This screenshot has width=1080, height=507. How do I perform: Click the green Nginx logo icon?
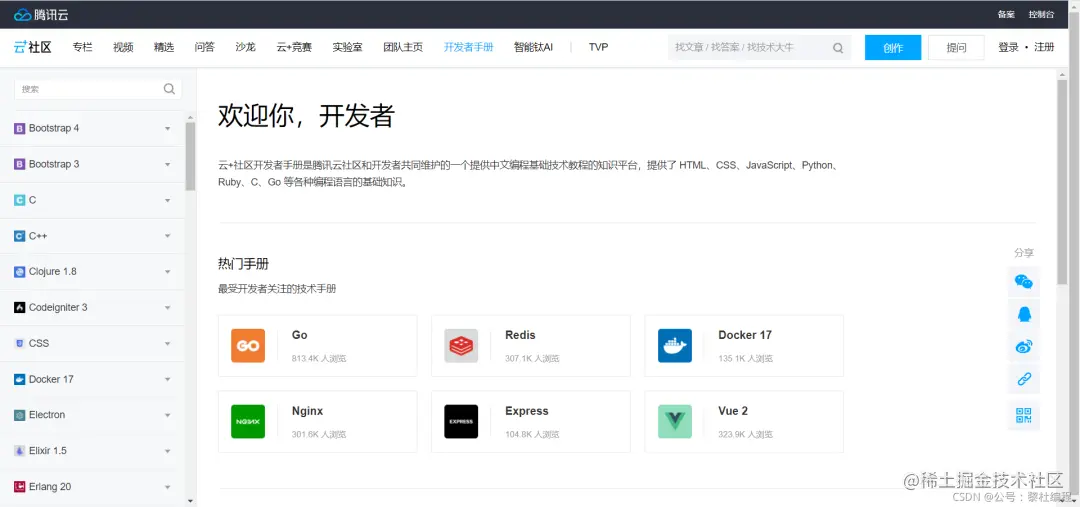click(x=248, y=422)
